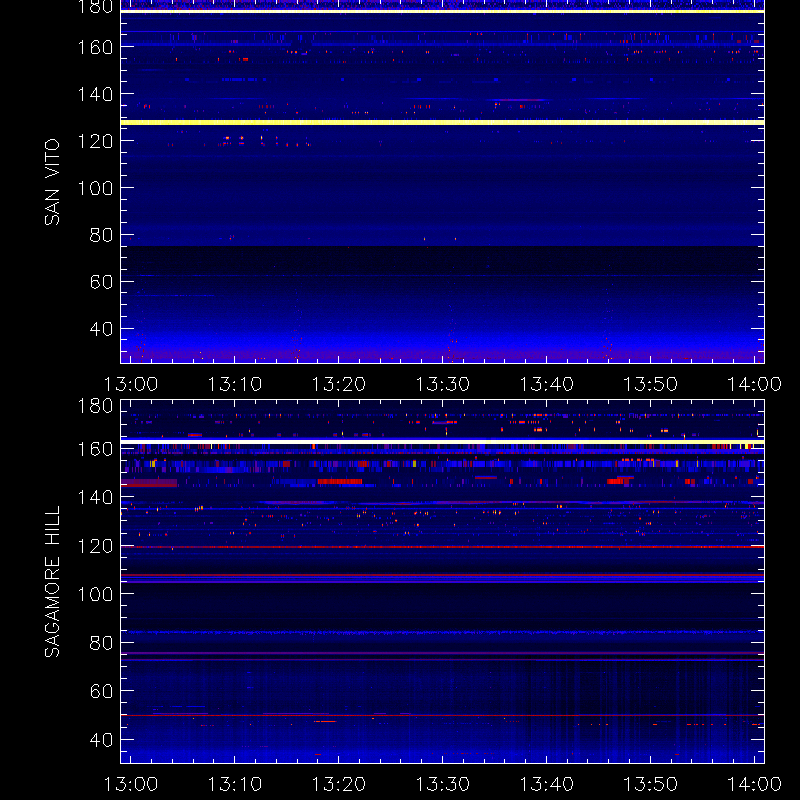Click the thick yellow band in San Vito spectrogram

coord(442,122)
